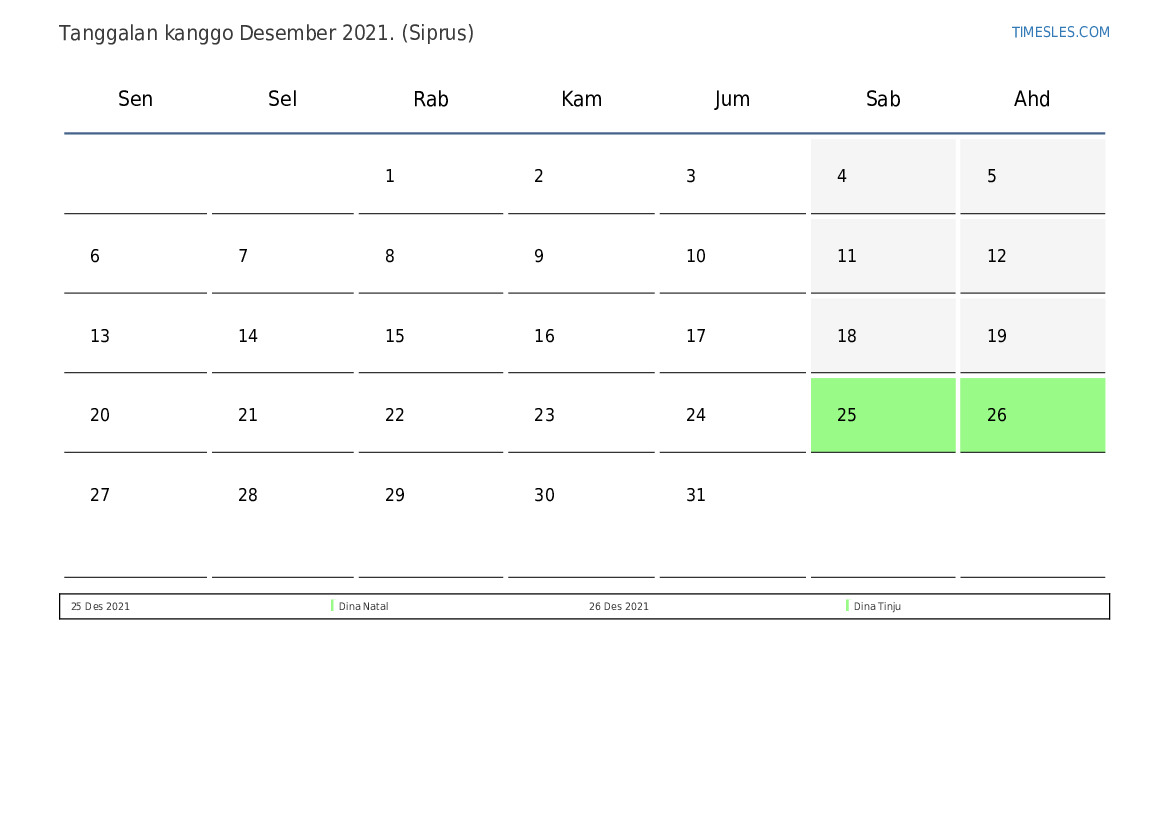Click on date 31 under Jum
The image size is (1169, 827).
tap(696, 496)
